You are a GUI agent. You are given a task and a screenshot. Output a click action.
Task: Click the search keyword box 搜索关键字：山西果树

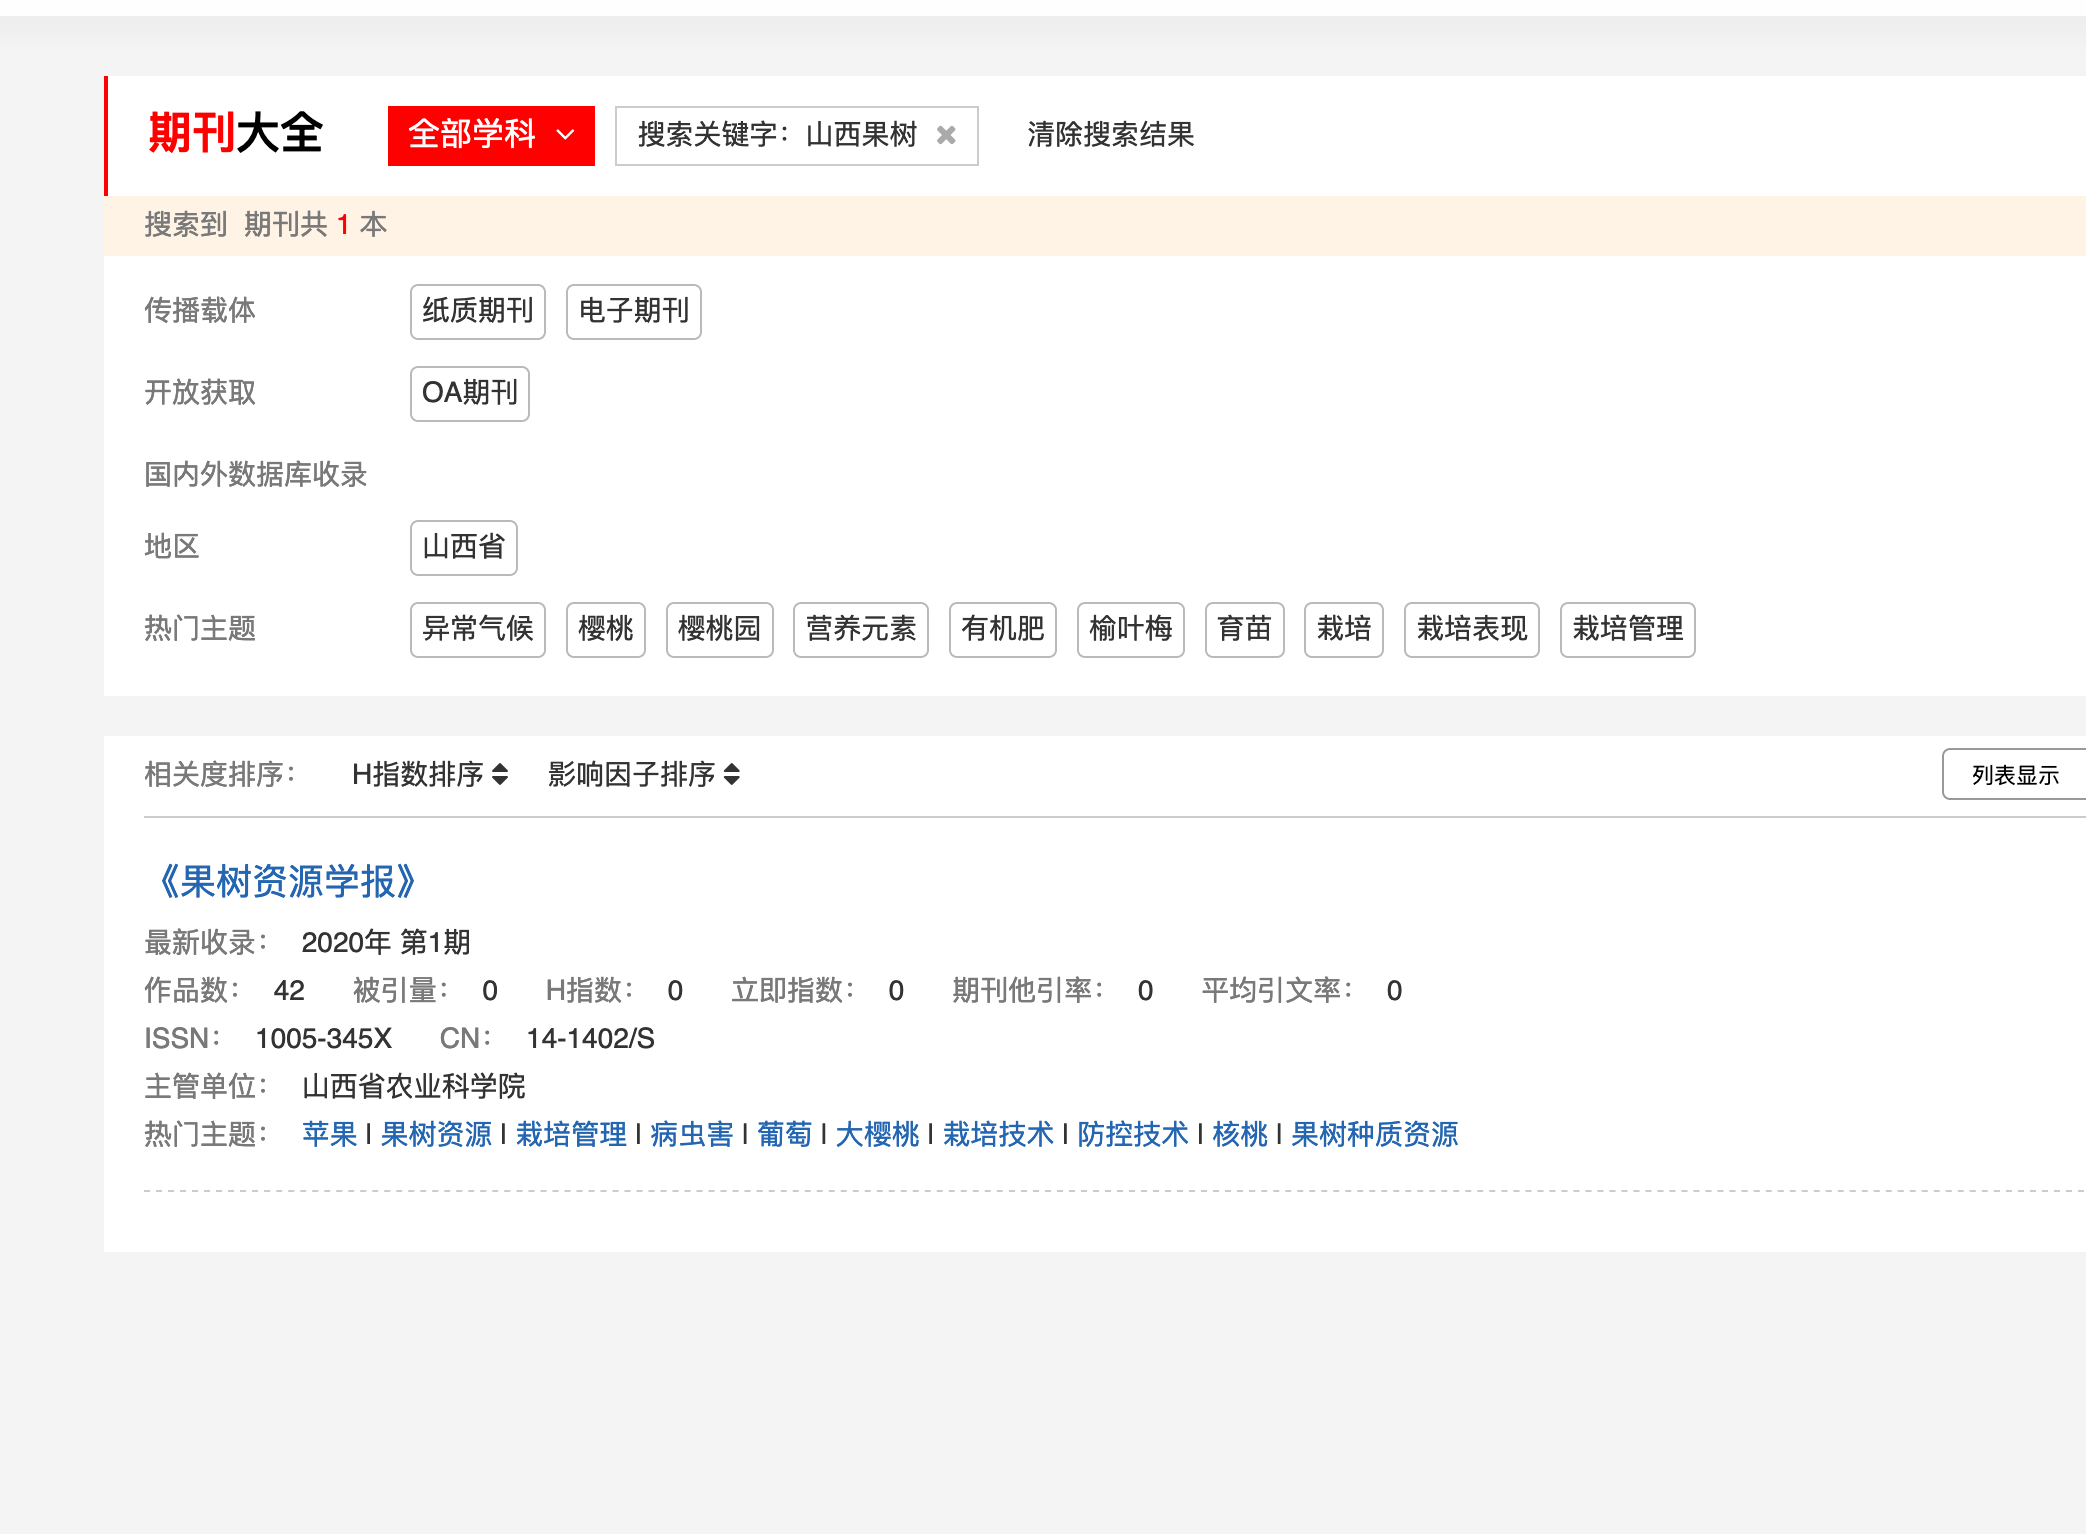[x=796, y=135]
